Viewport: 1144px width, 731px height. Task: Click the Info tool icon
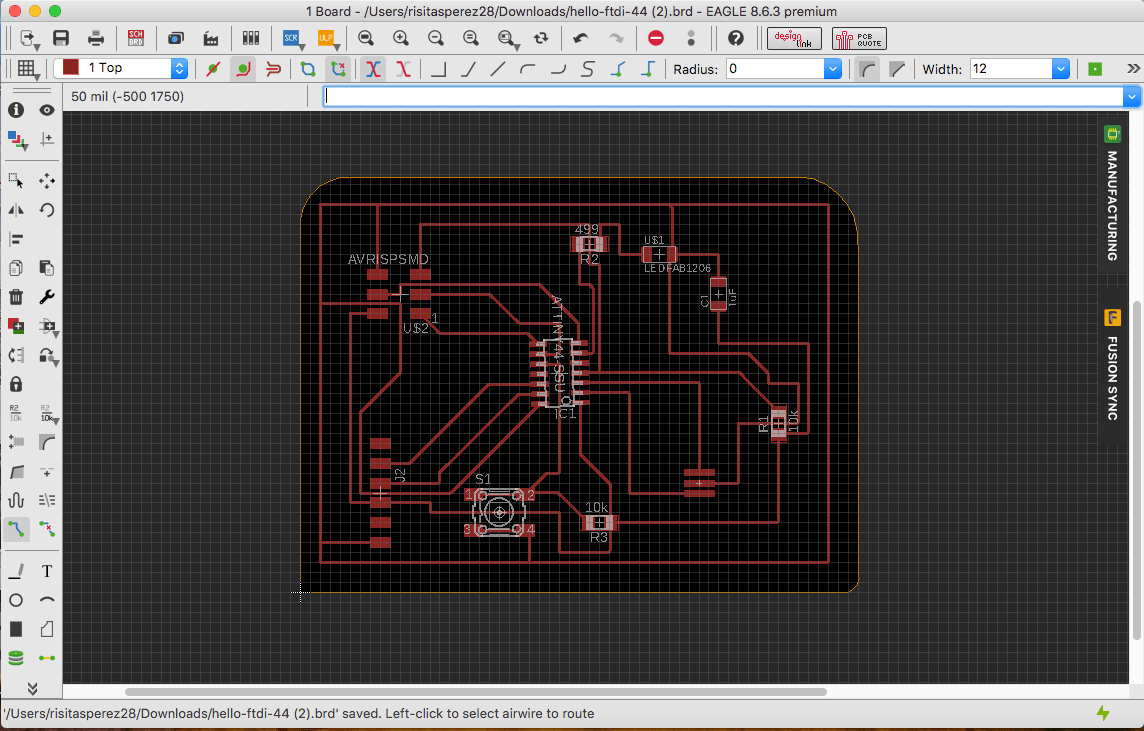click(x=16, y=110)
